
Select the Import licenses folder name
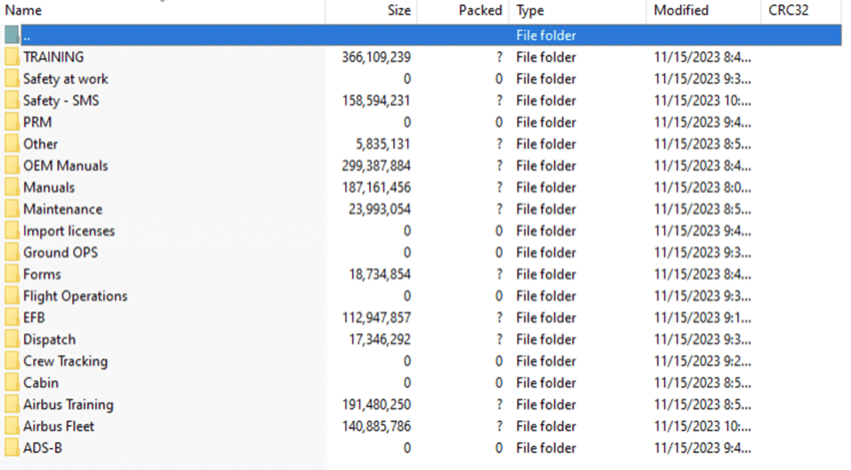[x=69, y=231]
